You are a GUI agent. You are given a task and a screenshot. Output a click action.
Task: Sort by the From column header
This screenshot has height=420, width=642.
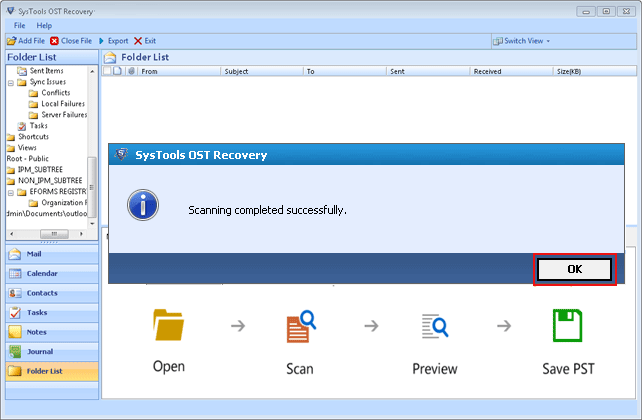(179, 71)
